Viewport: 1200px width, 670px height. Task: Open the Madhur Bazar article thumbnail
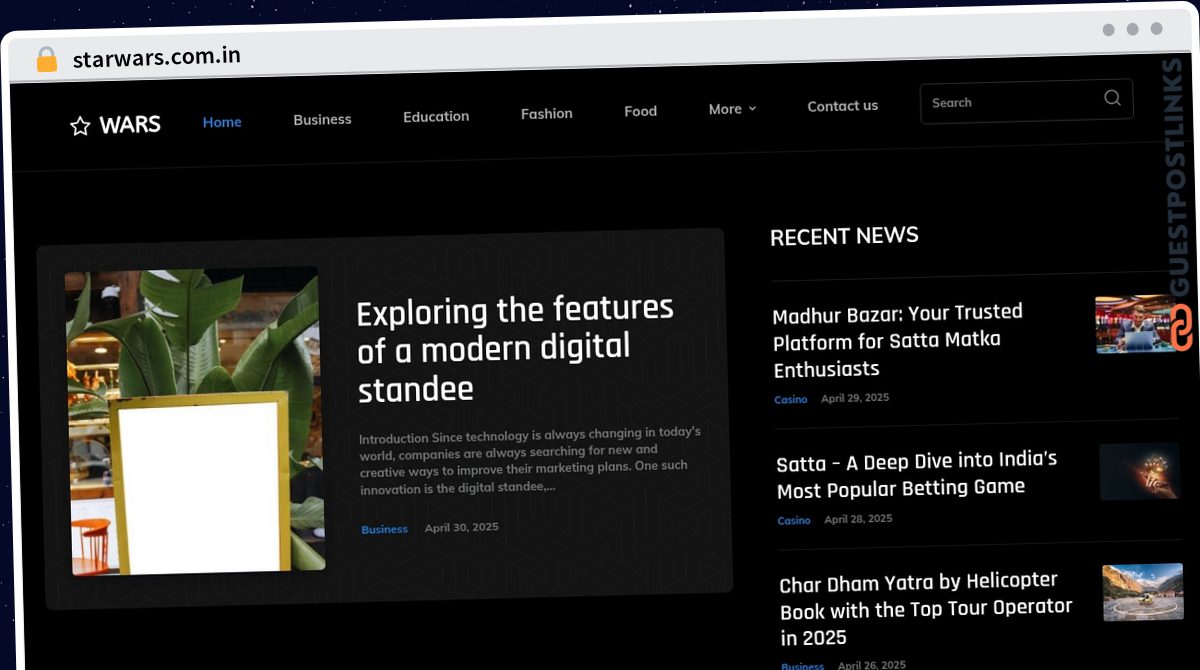(x=1138, y=324)
